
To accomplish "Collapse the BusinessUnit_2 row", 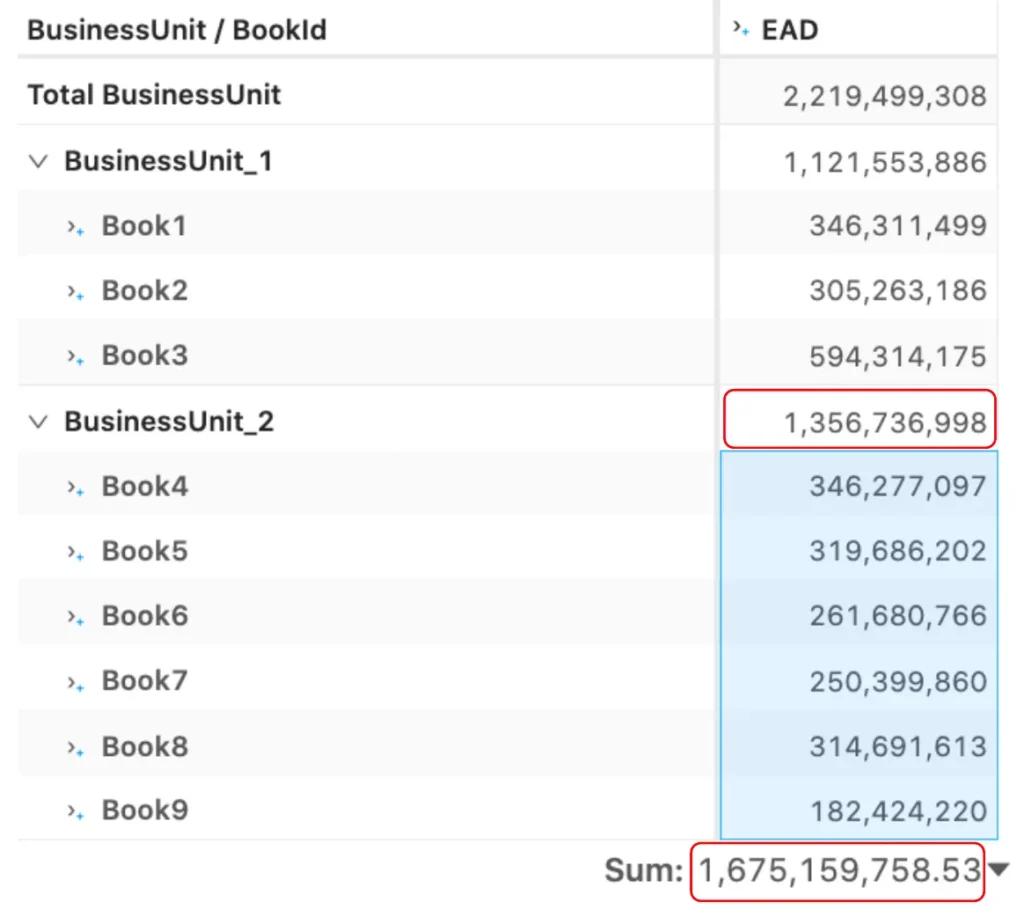I will click(39, 421).
